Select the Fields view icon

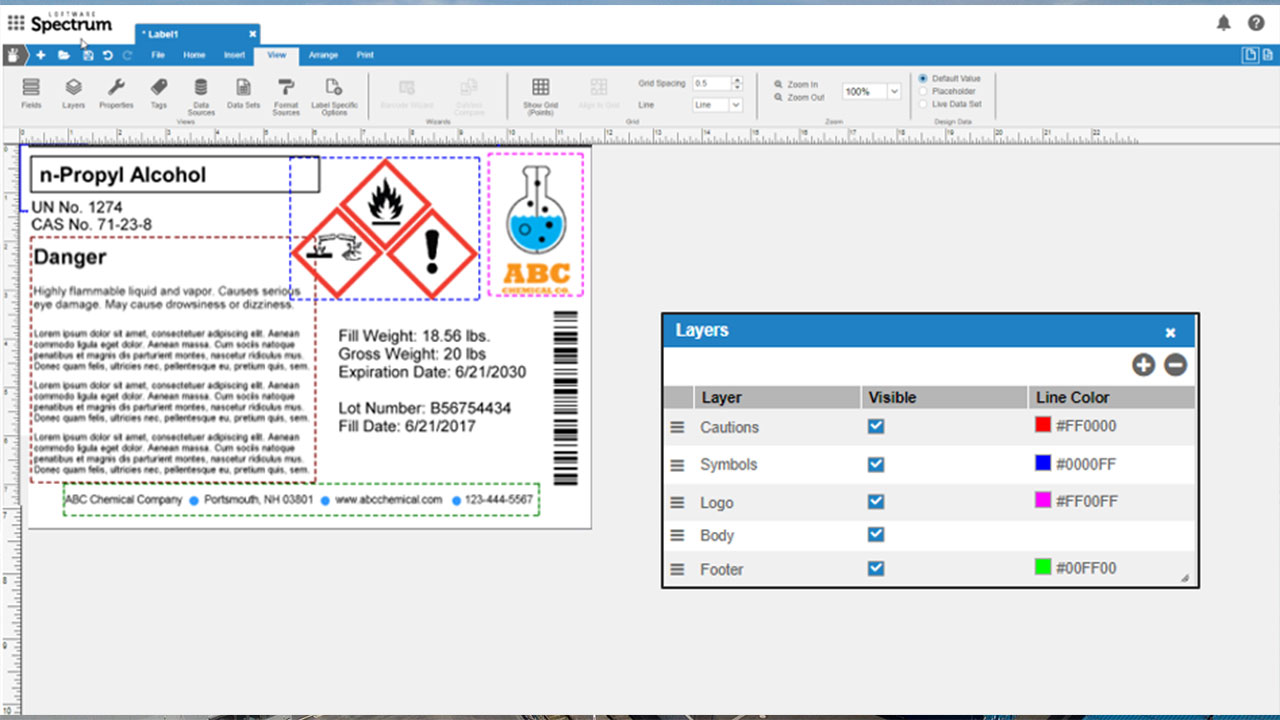click(30, 92)
